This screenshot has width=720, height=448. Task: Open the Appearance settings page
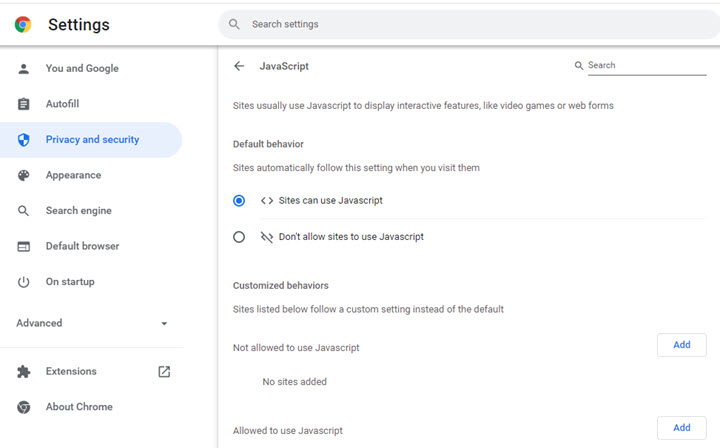click(73, 175)
